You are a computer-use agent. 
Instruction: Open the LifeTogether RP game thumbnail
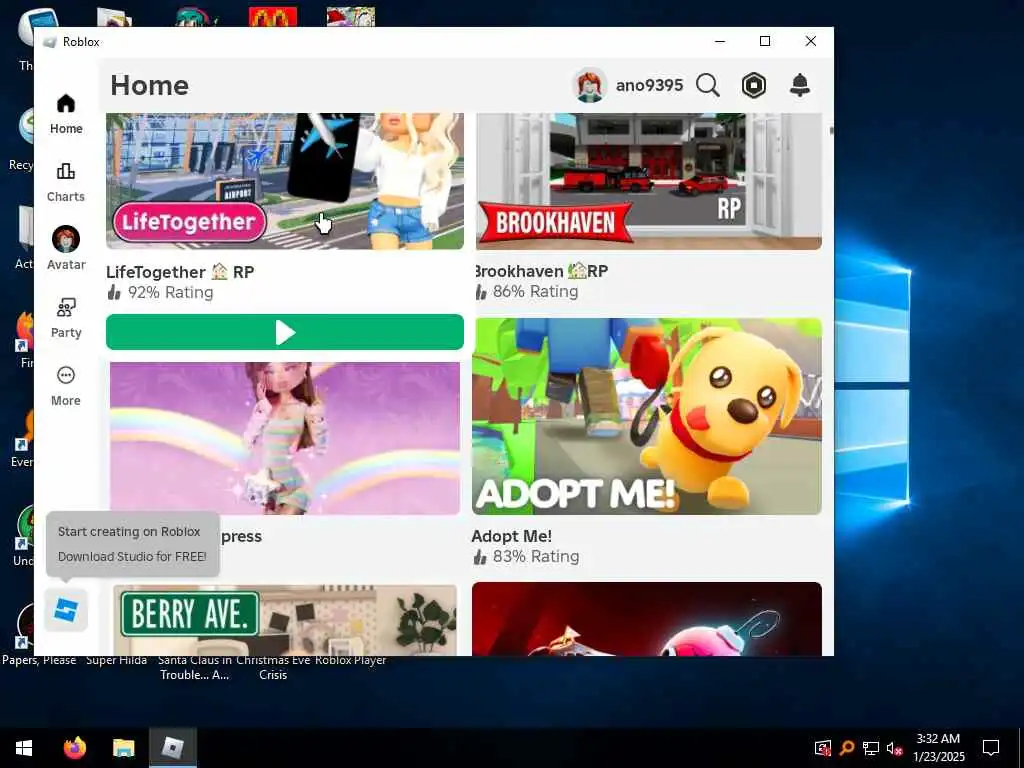[x=285, y=181]
